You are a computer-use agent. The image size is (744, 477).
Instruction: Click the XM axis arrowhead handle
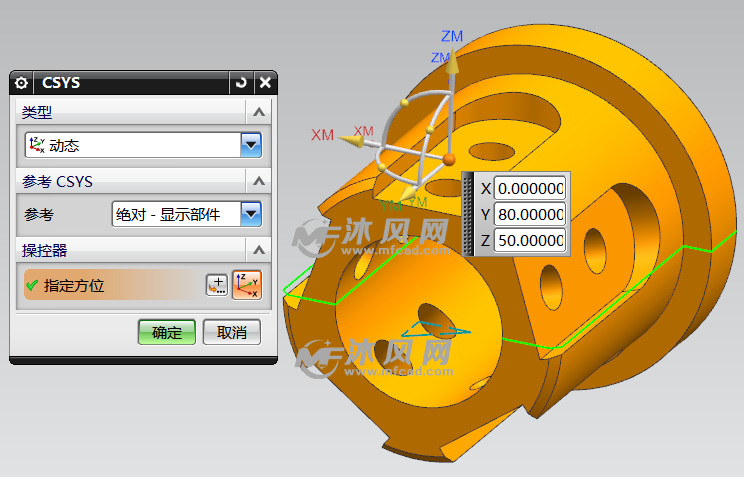[352, 141]
